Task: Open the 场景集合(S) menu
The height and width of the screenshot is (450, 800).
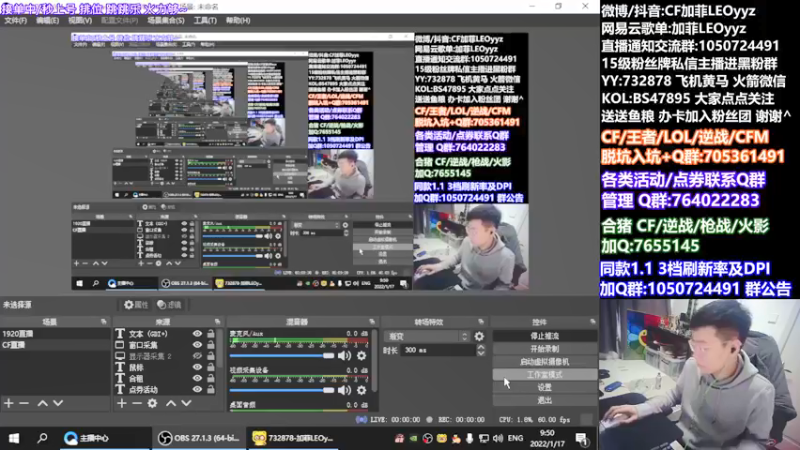Action: pyautogui.click(x=166, y=20)
